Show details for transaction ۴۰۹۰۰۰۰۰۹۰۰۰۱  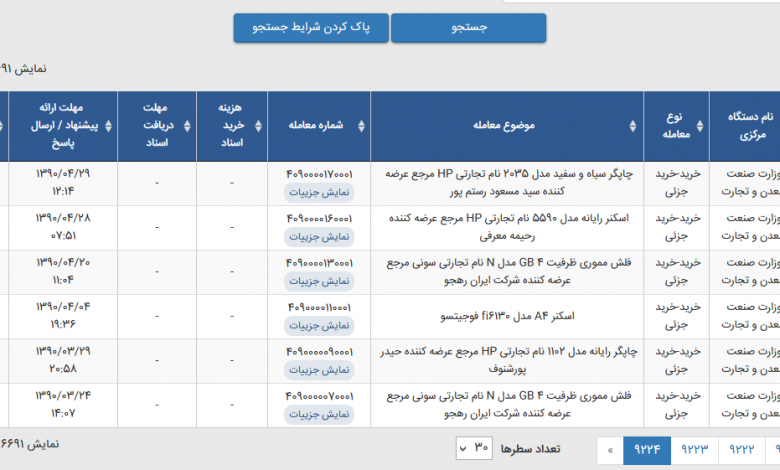click(x=319, y=370)
